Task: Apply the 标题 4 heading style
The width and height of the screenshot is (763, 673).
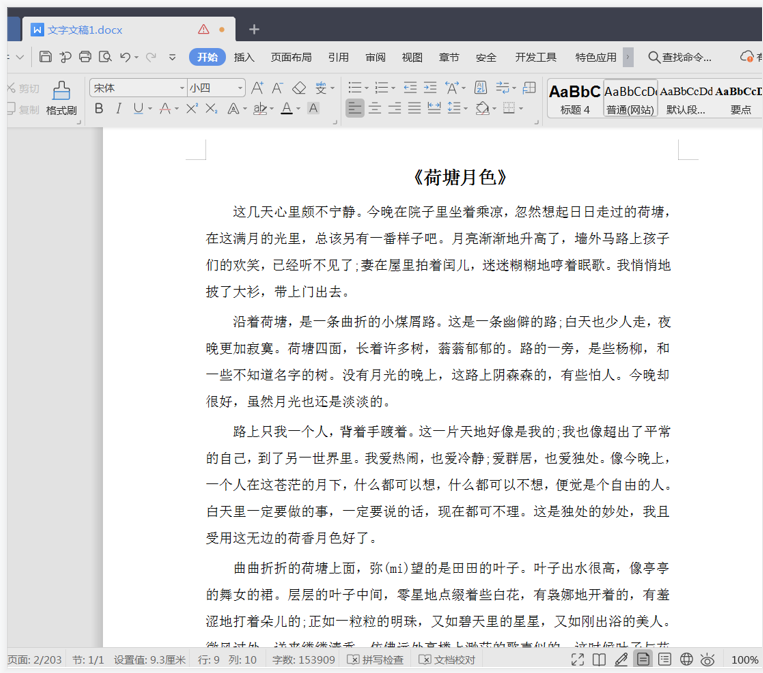Action: pos(575,98)
